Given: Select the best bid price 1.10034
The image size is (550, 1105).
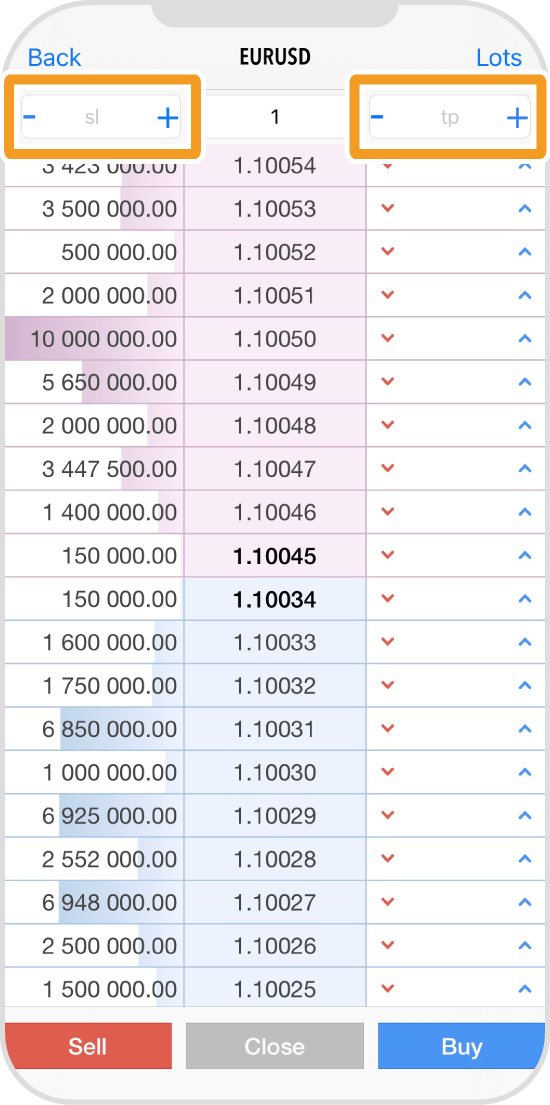Looking at the screenshot, I should (x=275, y=599).
